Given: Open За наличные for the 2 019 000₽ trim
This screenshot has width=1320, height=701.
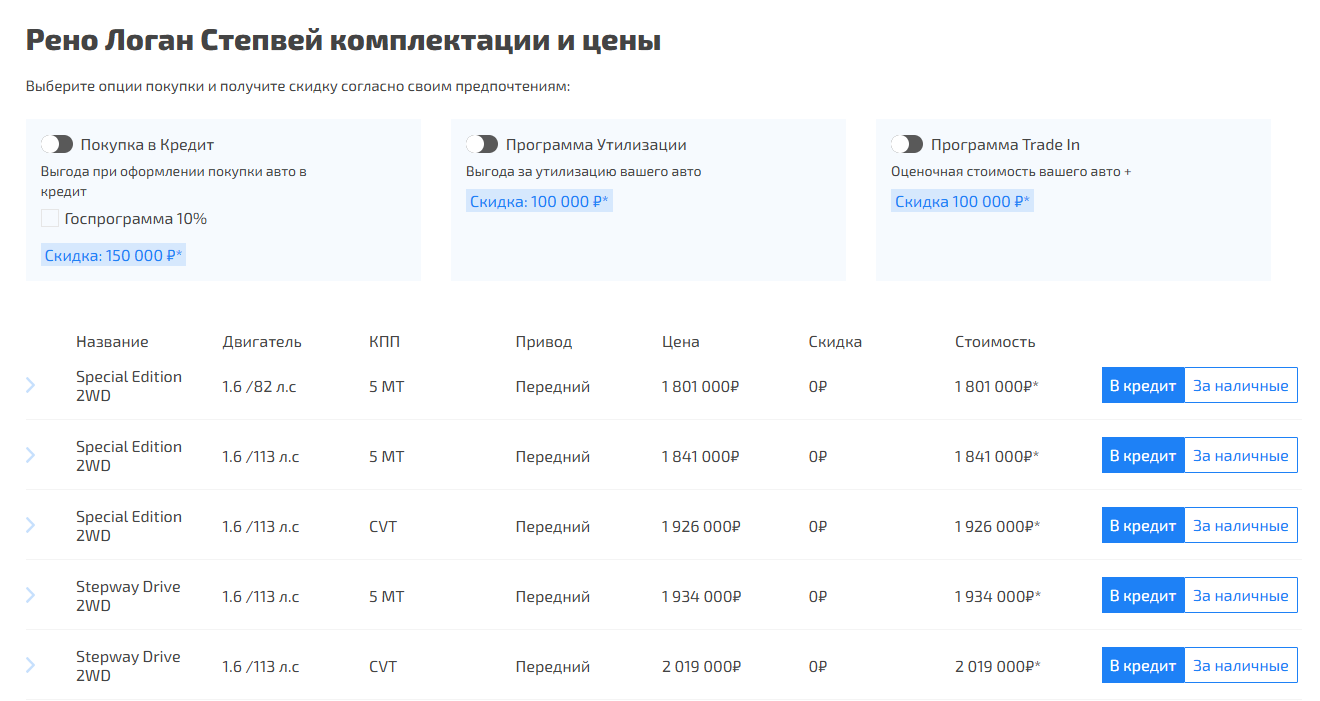Looking at the screenshot, I should point(1241,665).
